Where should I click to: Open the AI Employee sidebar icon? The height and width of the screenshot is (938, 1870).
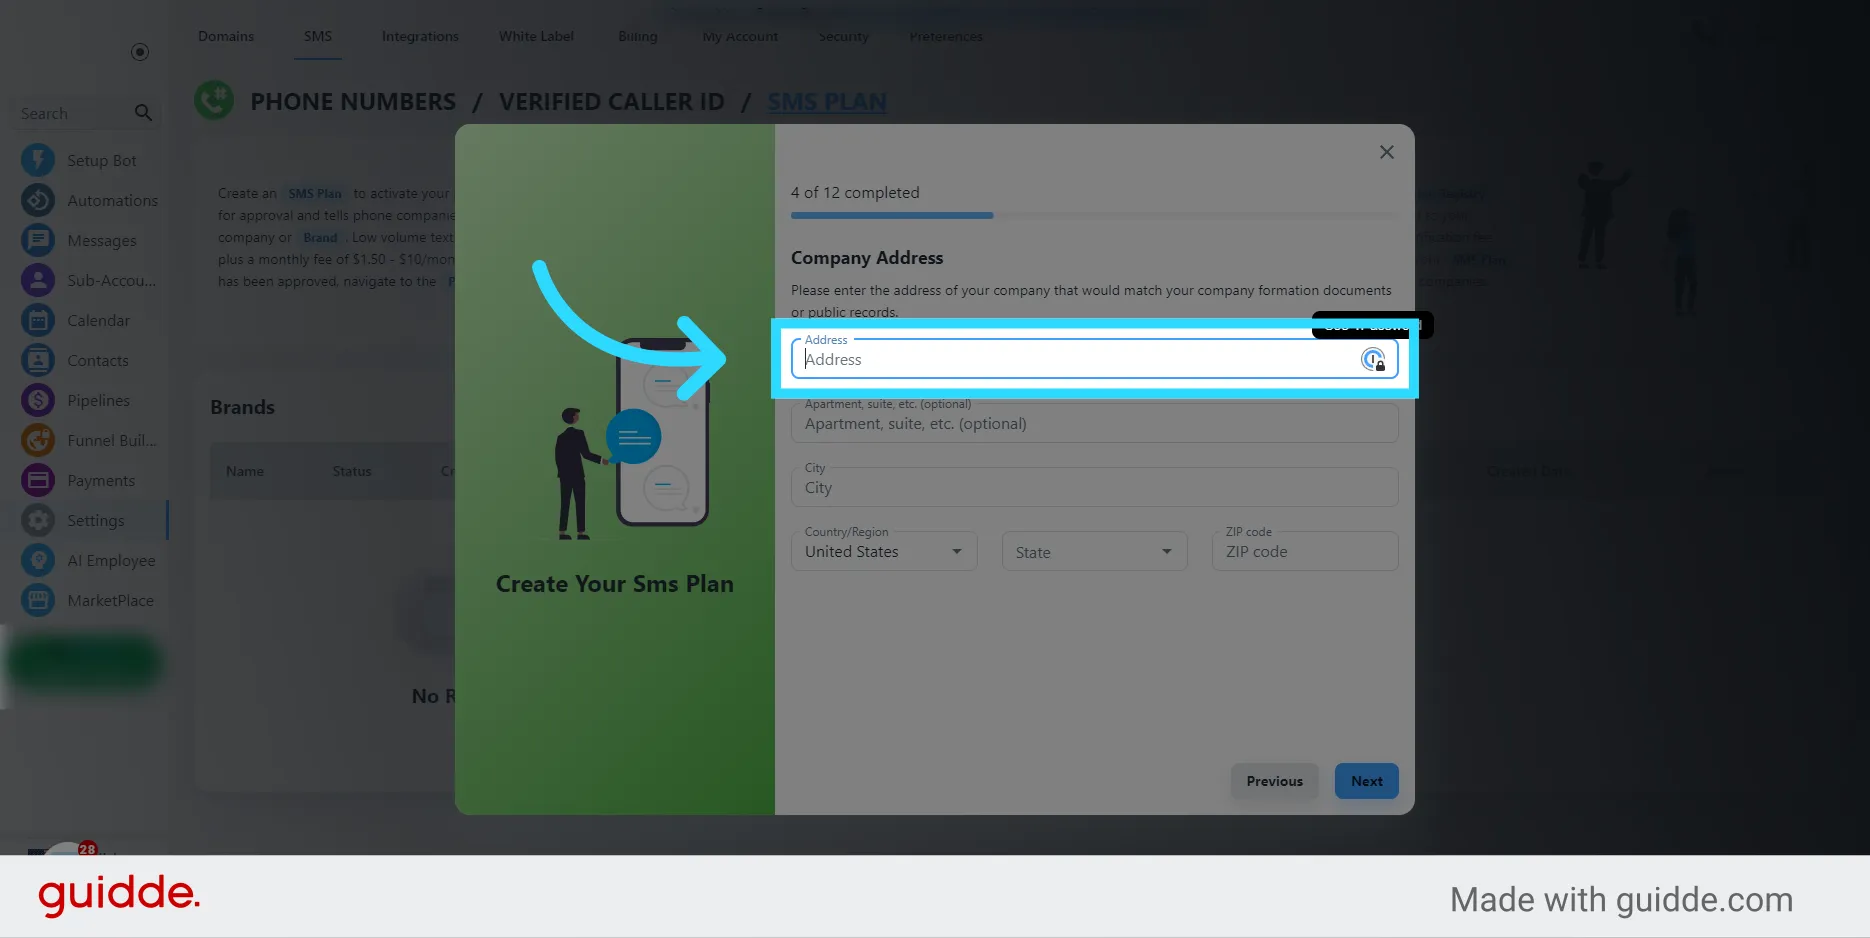tap(38, 560)
